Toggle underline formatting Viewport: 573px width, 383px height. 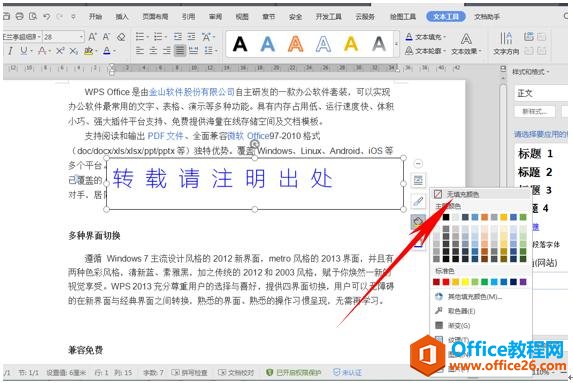[24, 51]
